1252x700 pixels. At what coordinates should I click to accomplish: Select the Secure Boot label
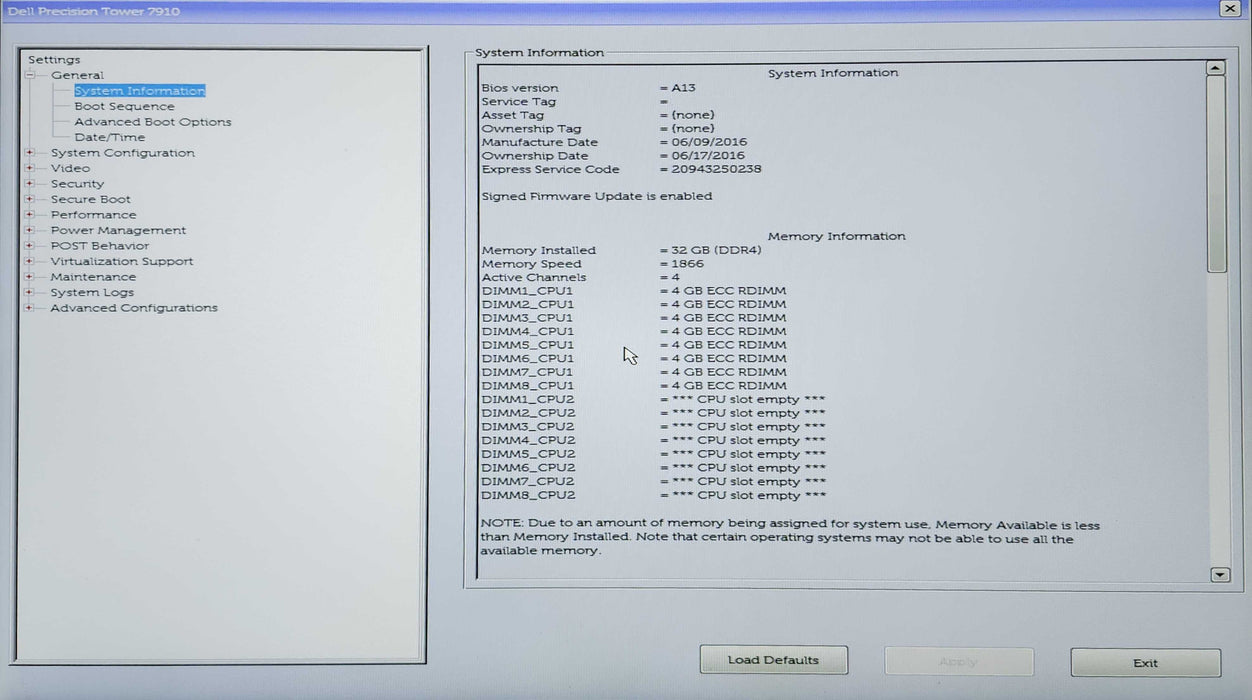click(x=91, y=199)
